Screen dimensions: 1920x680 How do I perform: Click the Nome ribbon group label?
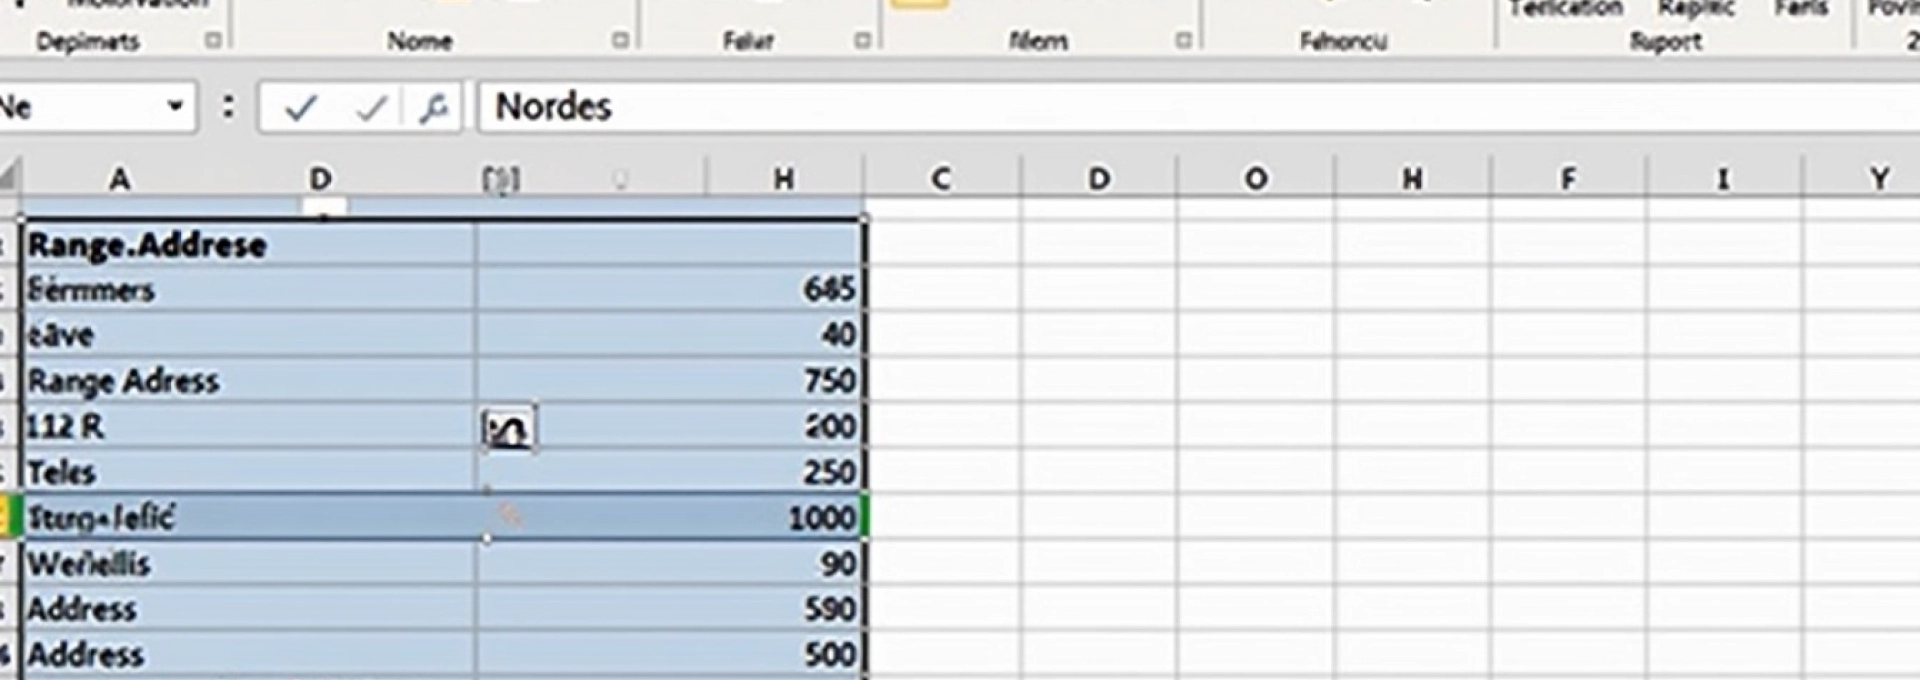[420, 41]
